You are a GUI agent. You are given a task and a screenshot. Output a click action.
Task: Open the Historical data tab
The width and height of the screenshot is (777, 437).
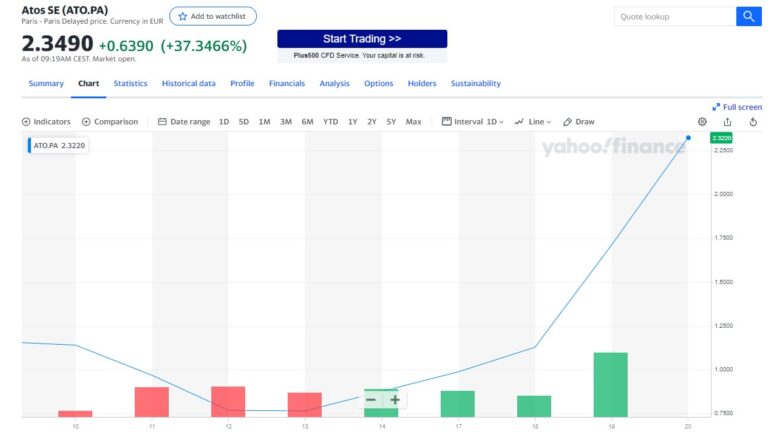click(189, 83)
